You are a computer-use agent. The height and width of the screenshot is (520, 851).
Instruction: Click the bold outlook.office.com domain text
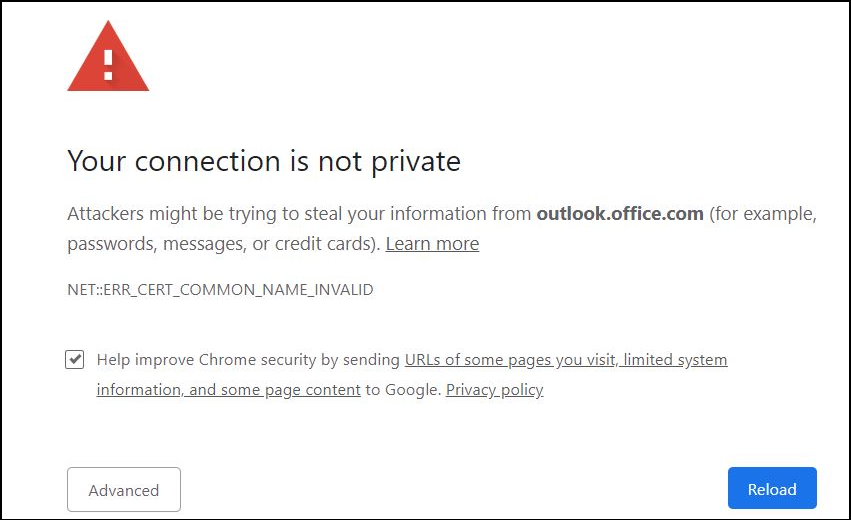[620, 214]
